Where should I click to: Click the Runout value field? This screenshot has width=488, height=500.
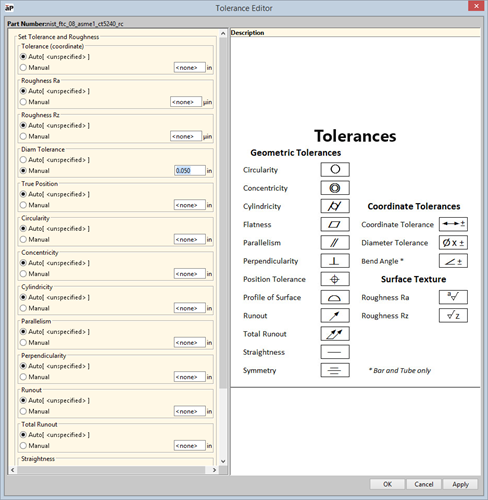coord(190,411)
